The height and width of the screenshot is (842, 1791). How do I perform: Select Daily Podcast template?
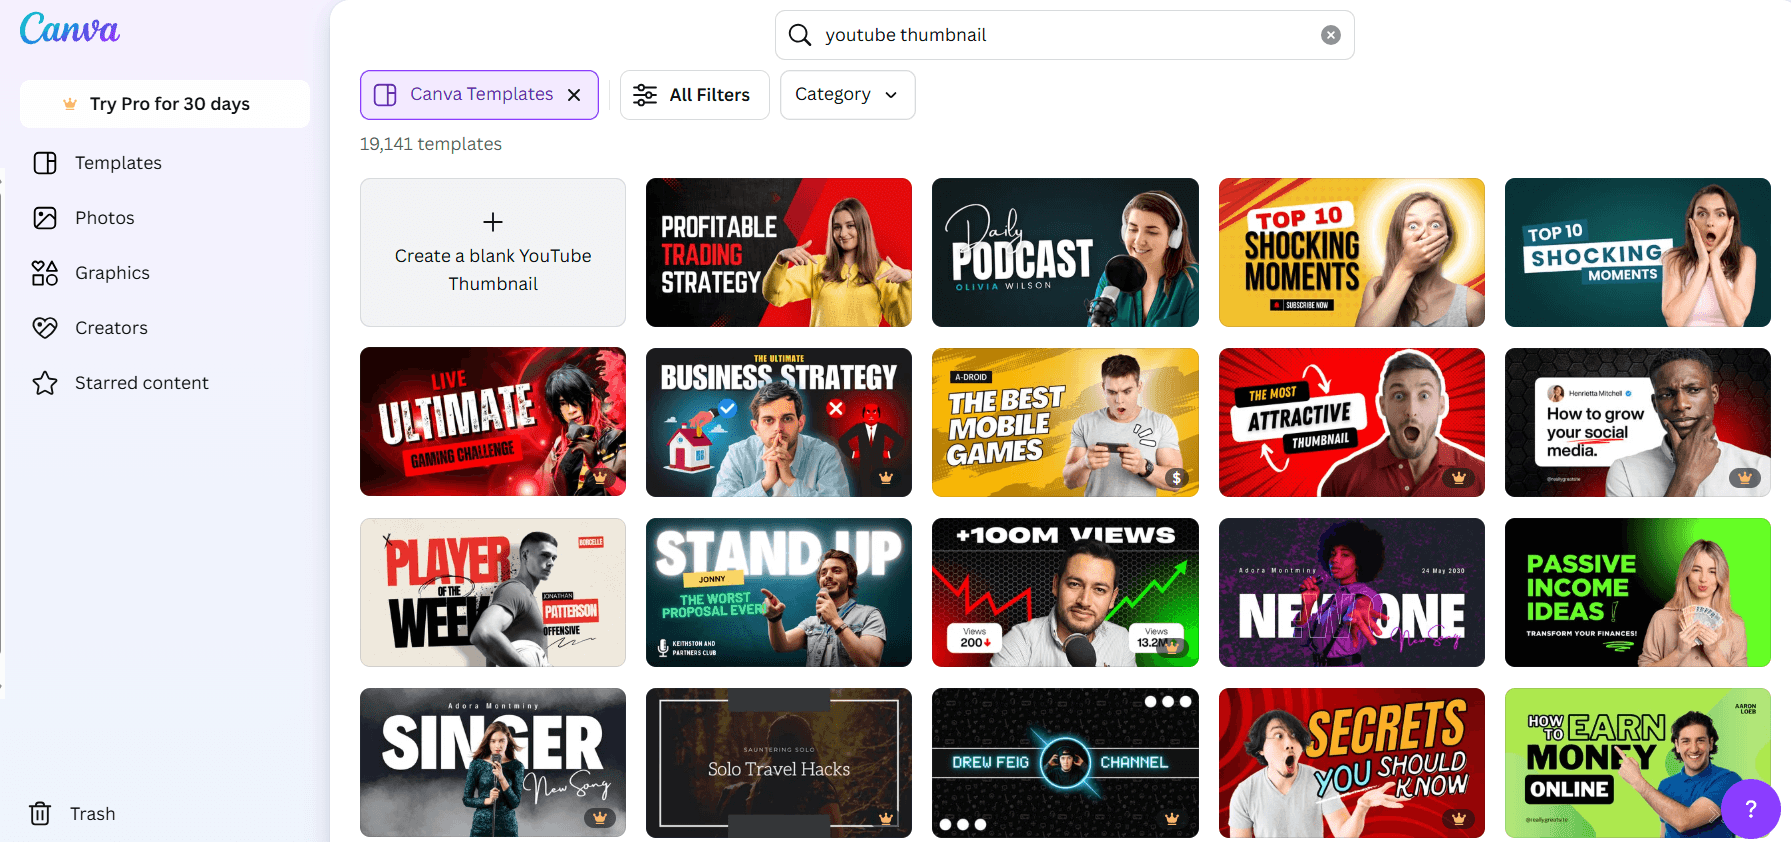[x=1065, y=252]
